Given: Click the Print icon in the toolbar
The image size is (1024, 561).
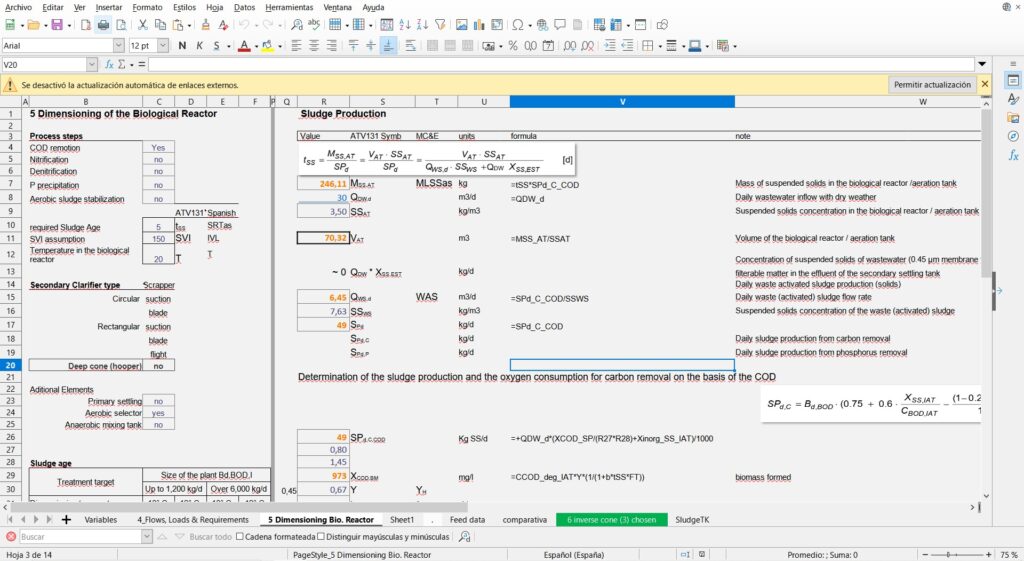Looking at the screenshot, I should pos(103,25).
